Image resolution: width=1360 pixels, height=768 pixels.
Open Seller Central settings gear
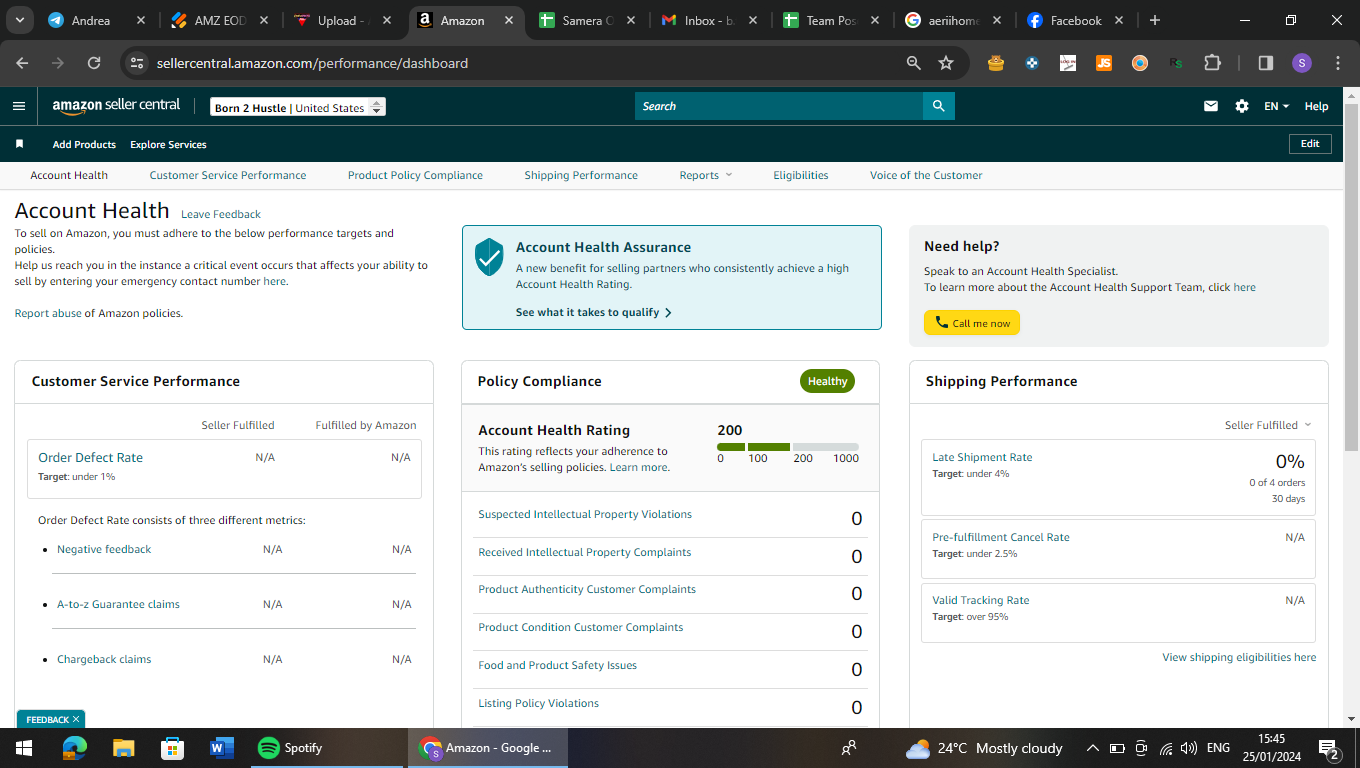[1242, 106]
